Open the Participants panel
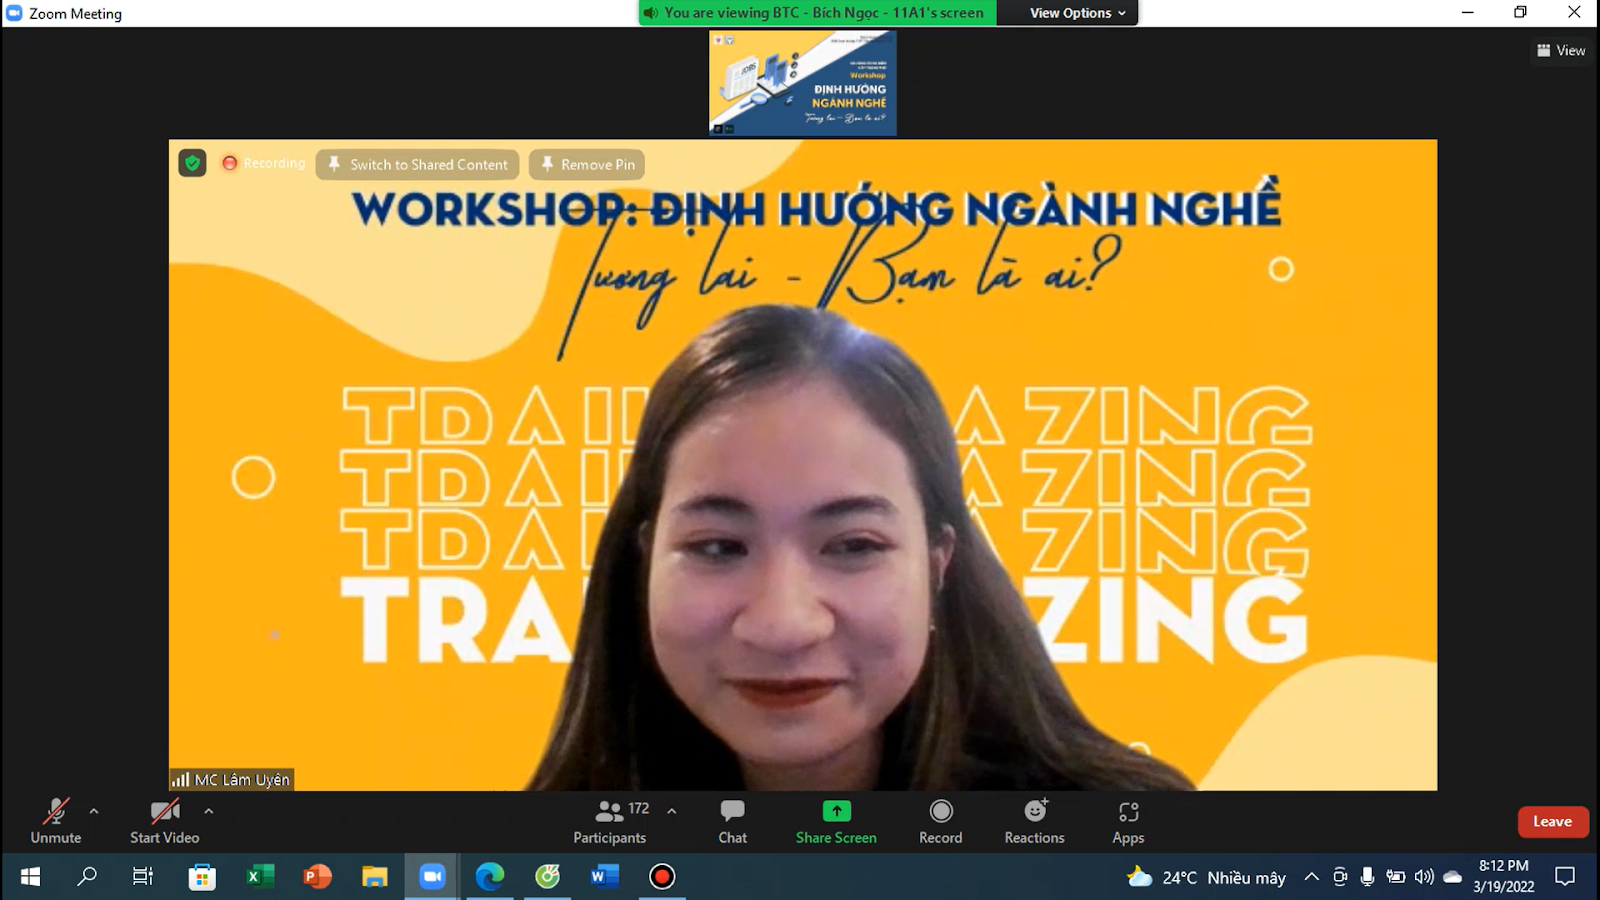The width and height of the screenshot is (1600, 900). [x=610, y=821]
